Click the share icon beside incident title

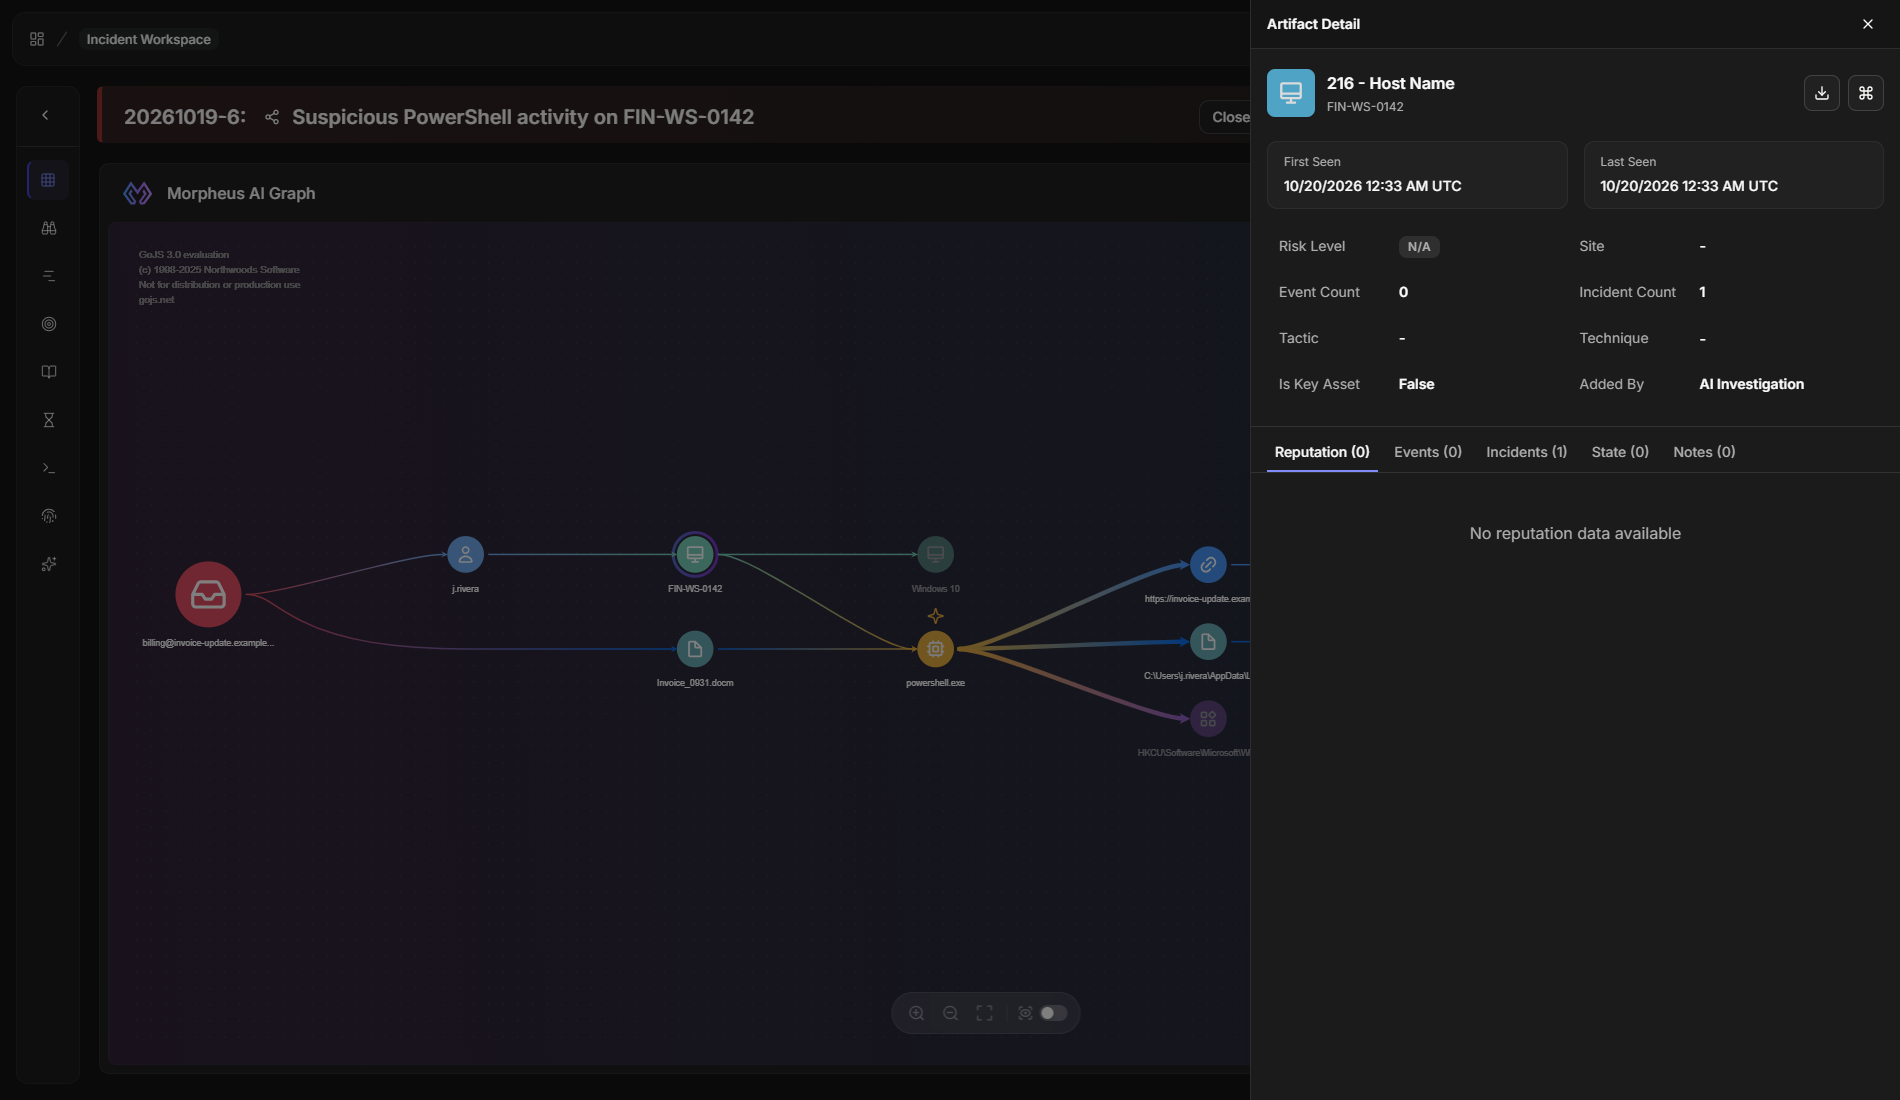click(x=271, y=117)
